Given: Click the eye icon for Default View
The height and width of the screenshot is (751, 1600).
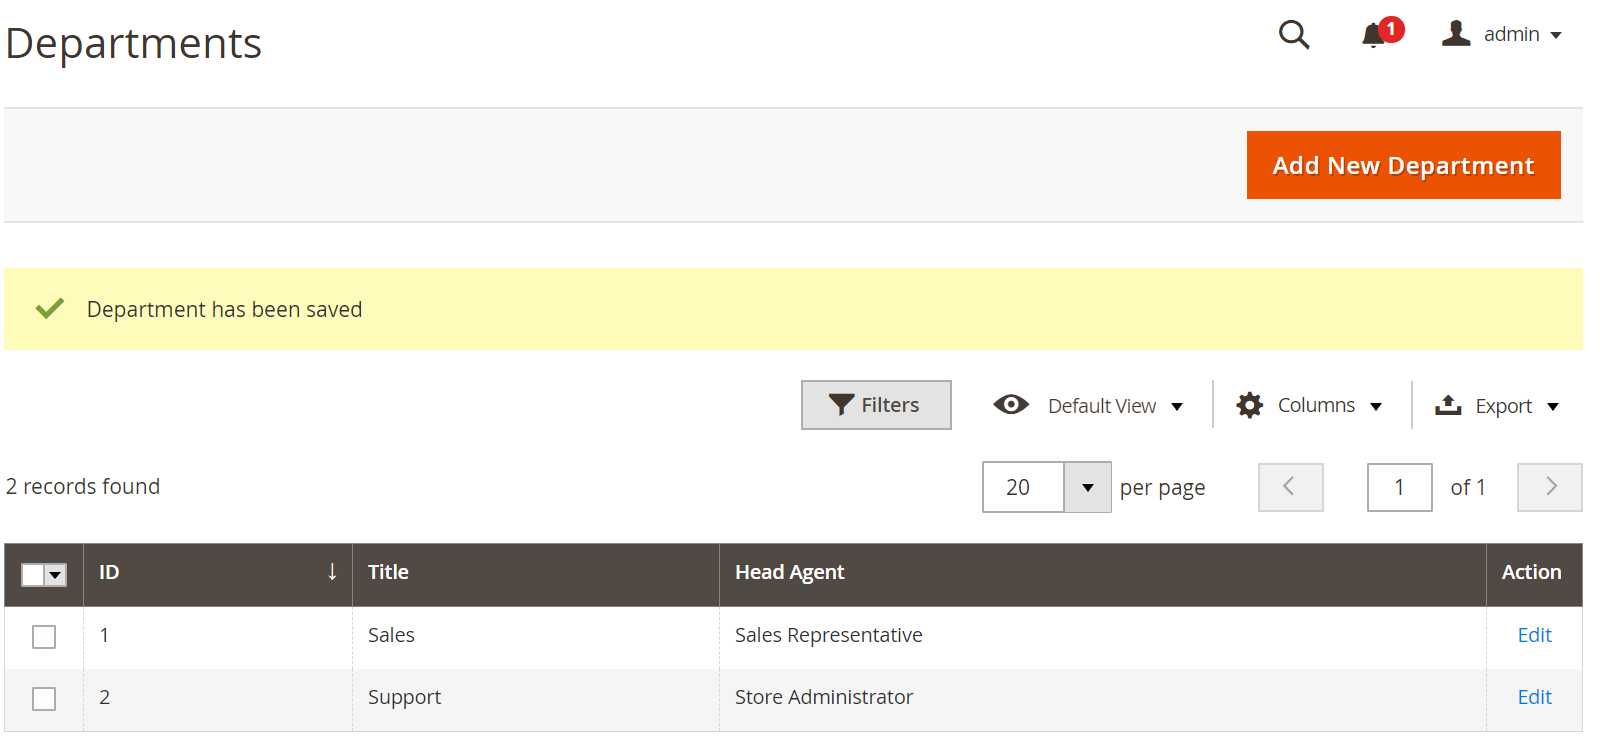Looking at the screenshot, I should 1011,404.
